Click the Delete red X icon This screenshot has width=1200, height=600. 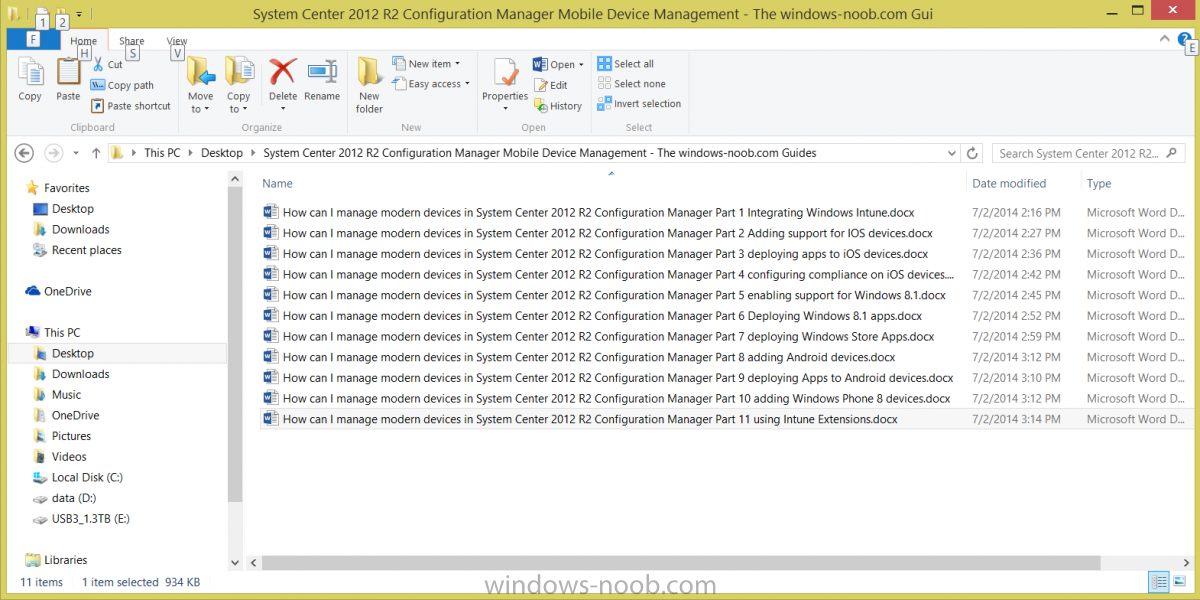(283, 72)
